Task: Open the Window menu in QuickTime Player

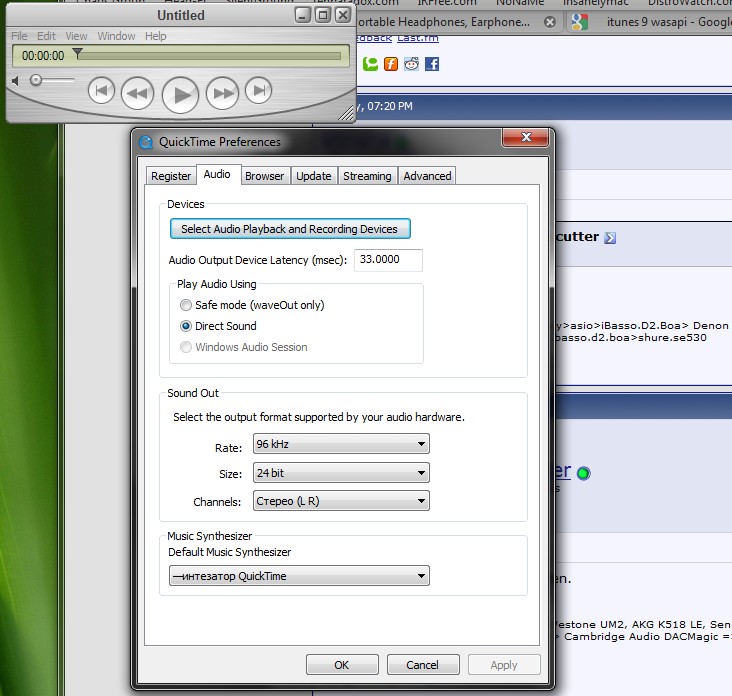Action: [x=116, y=36]
